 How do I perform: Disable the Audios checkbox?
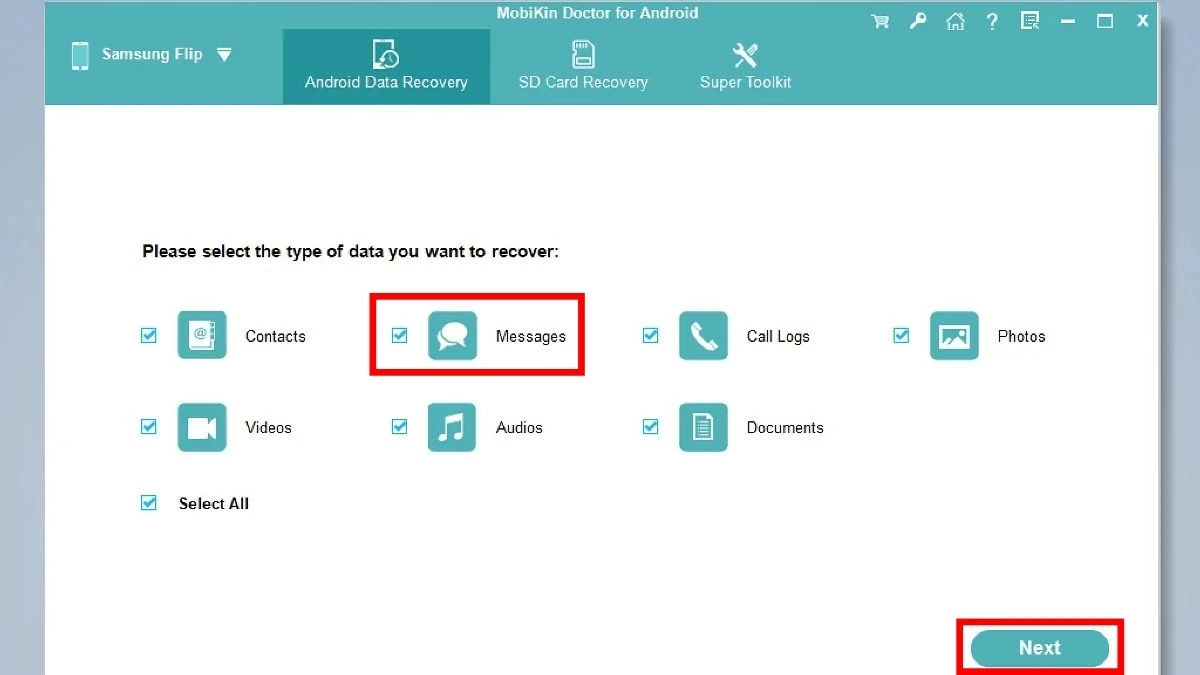click(x=400, y=427)
